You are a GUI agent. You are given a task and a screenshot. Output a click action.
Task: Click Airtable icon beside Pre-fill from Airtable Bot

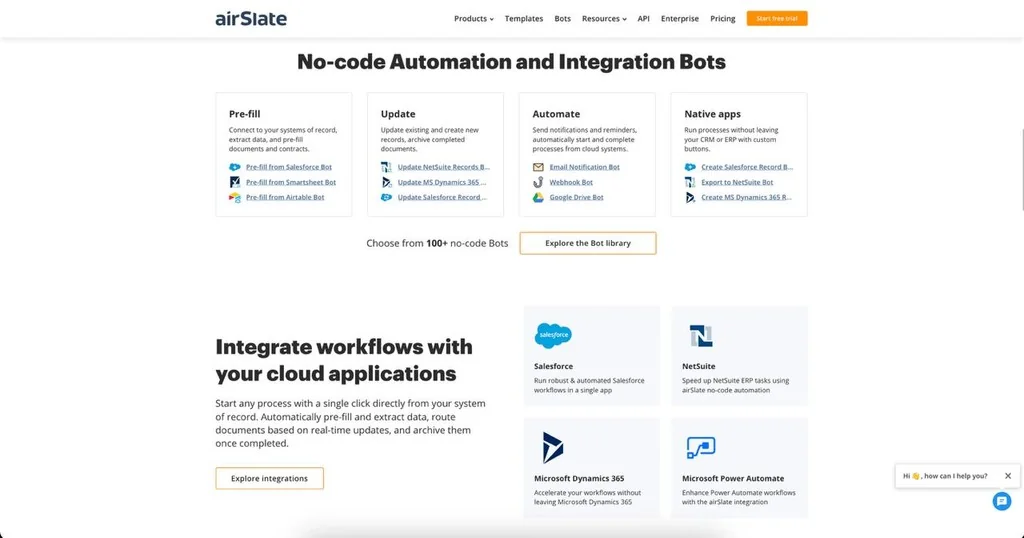(x=234, y=197)
